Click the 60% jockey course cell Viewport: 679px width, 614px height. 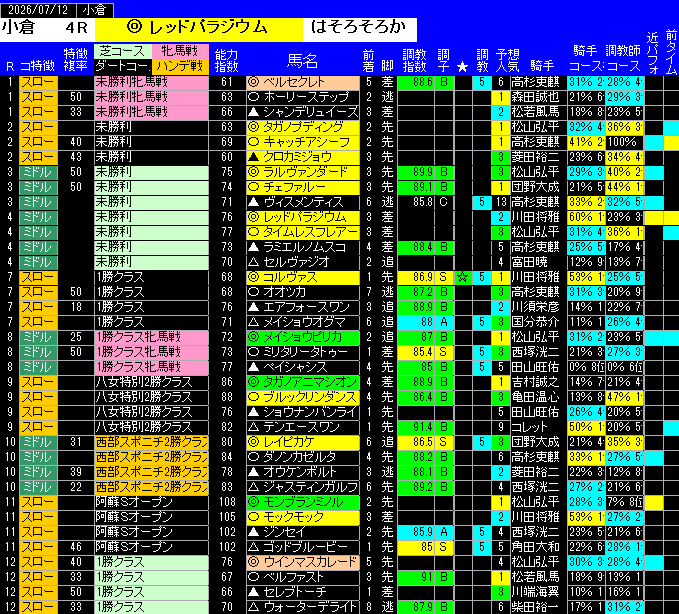point(585,217)
